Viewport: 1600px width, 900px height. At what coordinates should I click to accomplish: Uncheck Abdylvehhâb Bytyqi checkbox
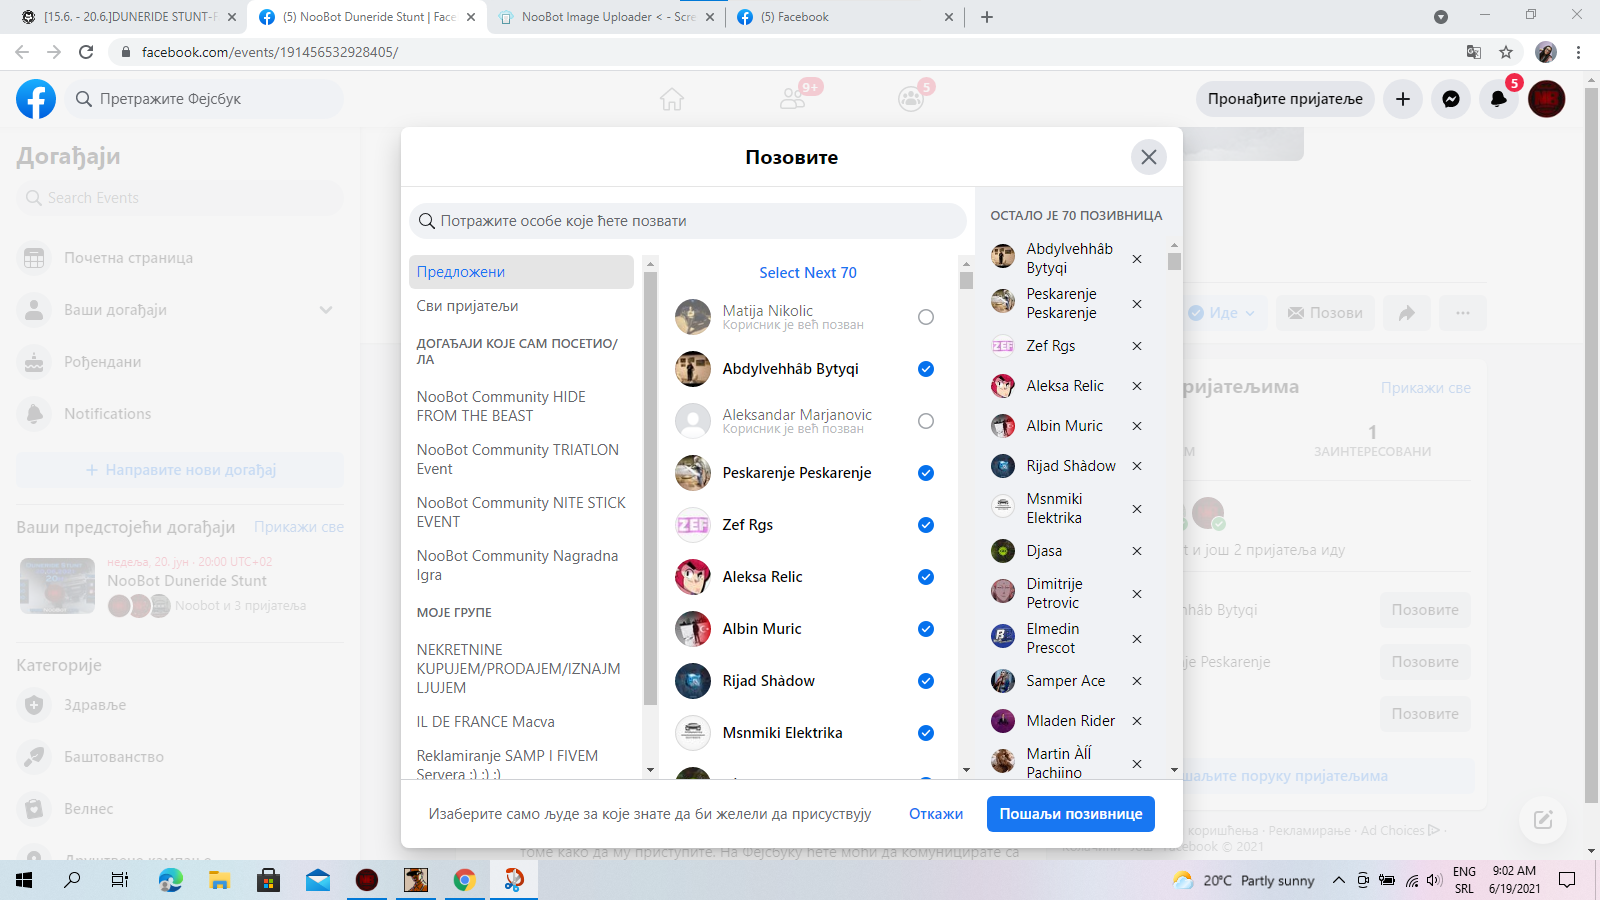[x=925, y=369]
